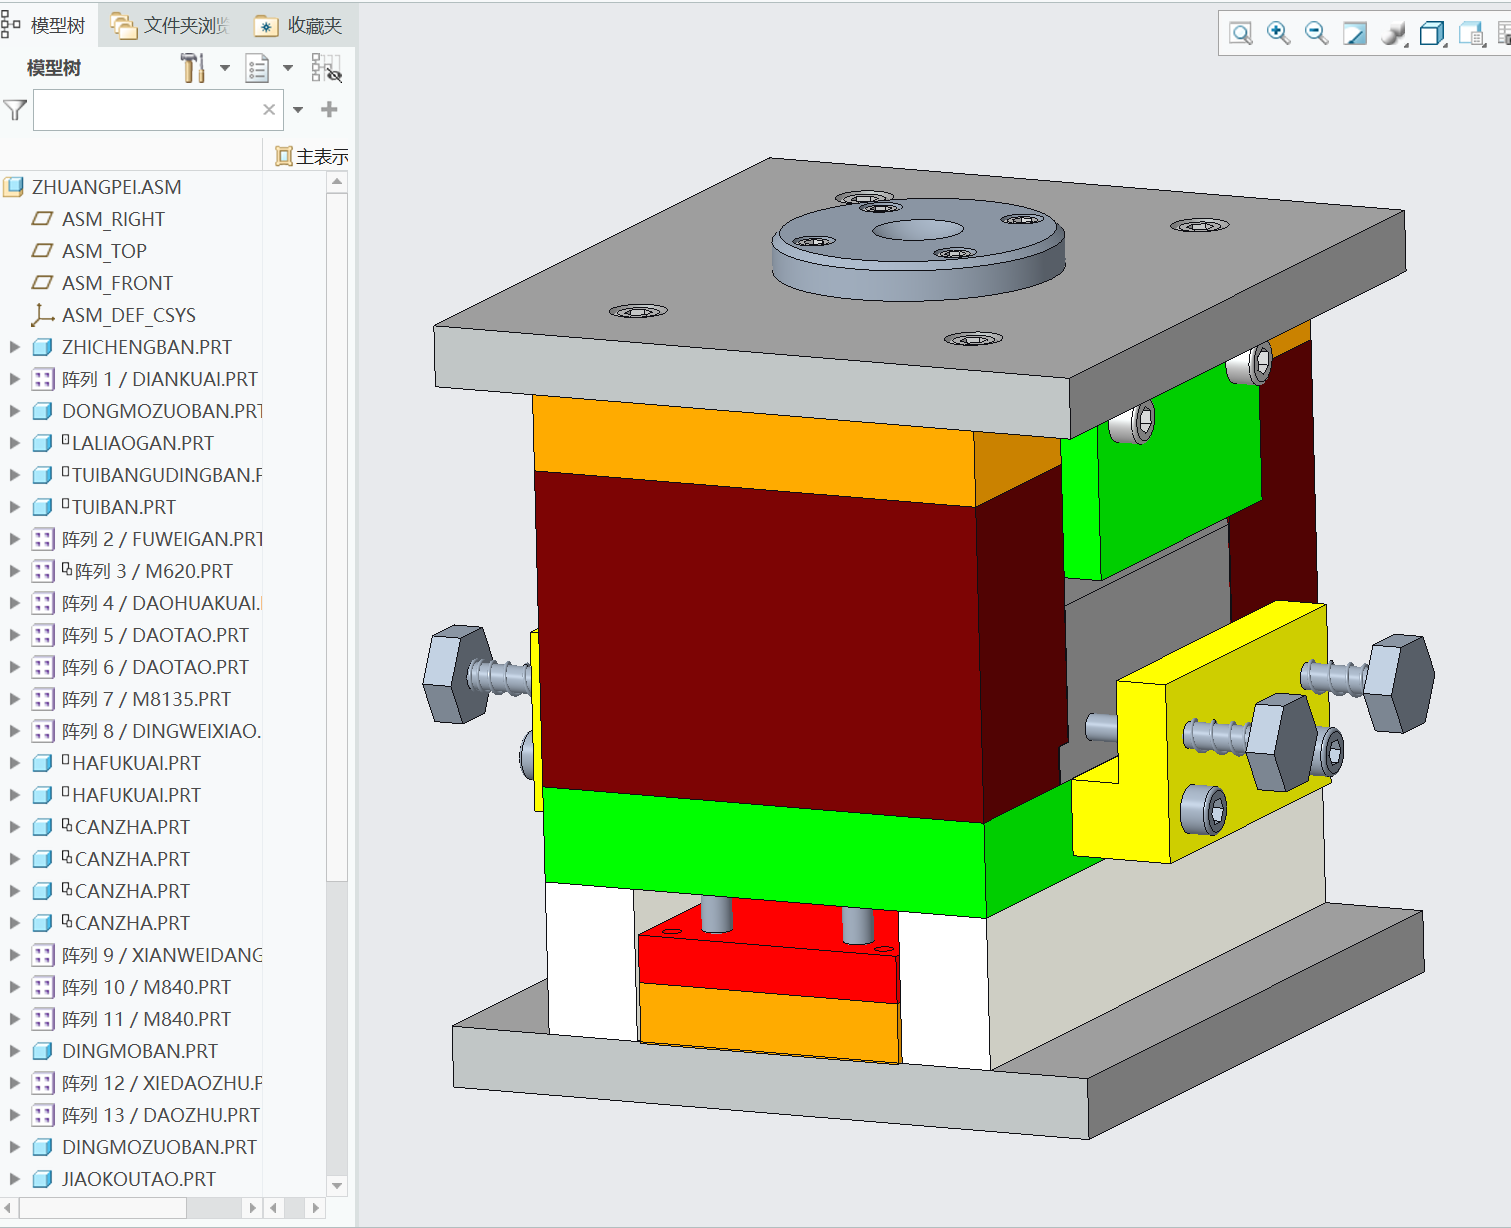Viewport: 1511px width, 1228px height.
Task: Click the plus button next to search
Action: [329, 110]
